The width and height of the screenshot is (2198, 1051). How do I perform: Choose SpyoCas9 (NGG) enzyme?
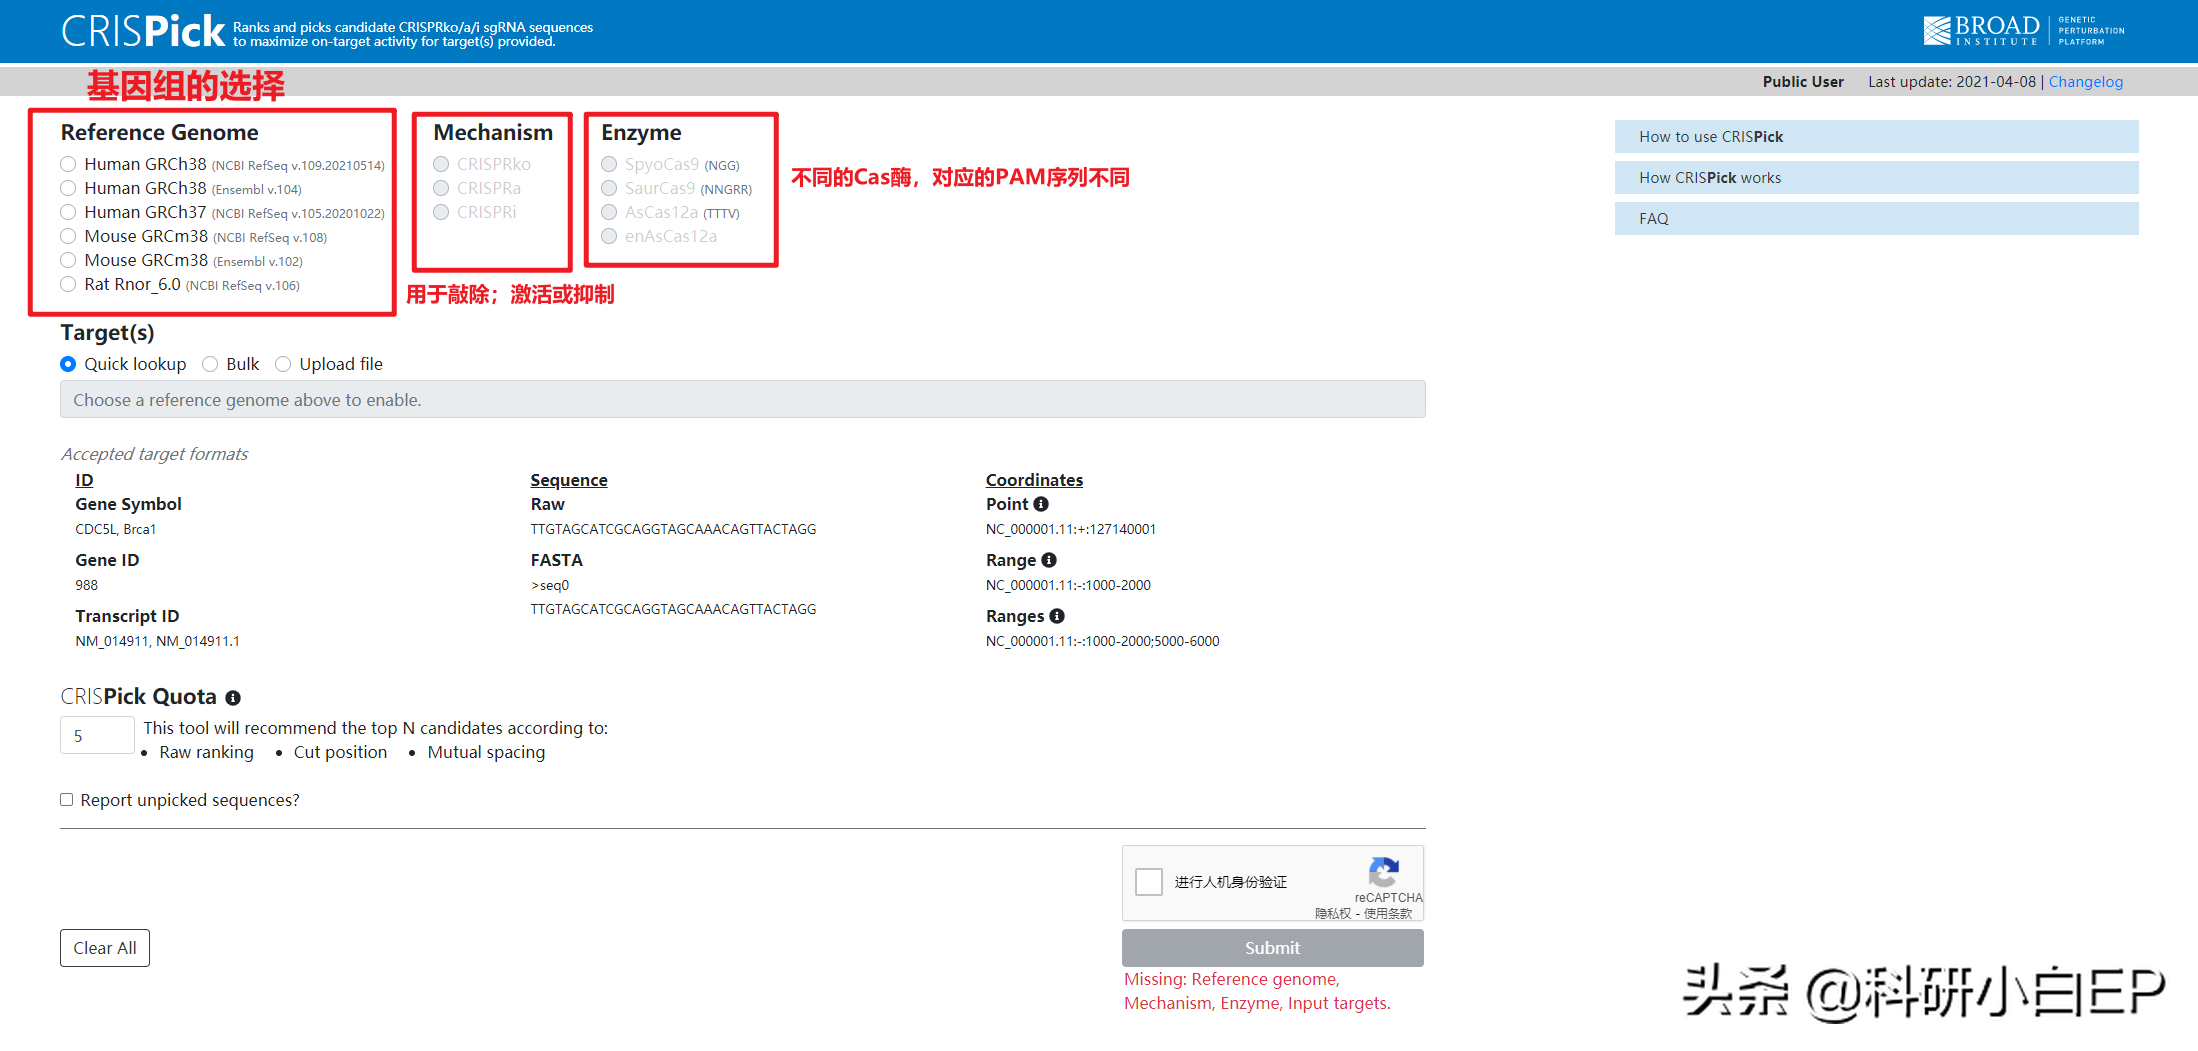(x=609, y=164)
